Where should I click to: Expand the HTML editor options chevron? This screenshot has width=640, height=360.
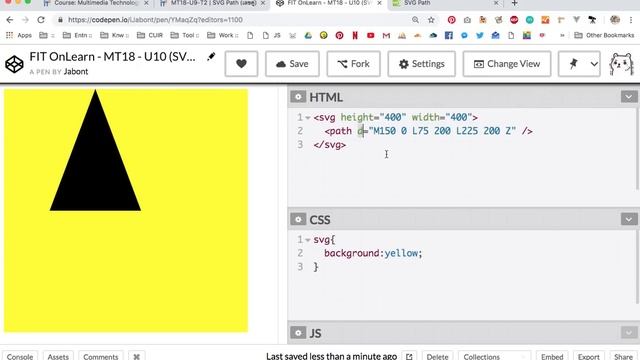[629, 97]
